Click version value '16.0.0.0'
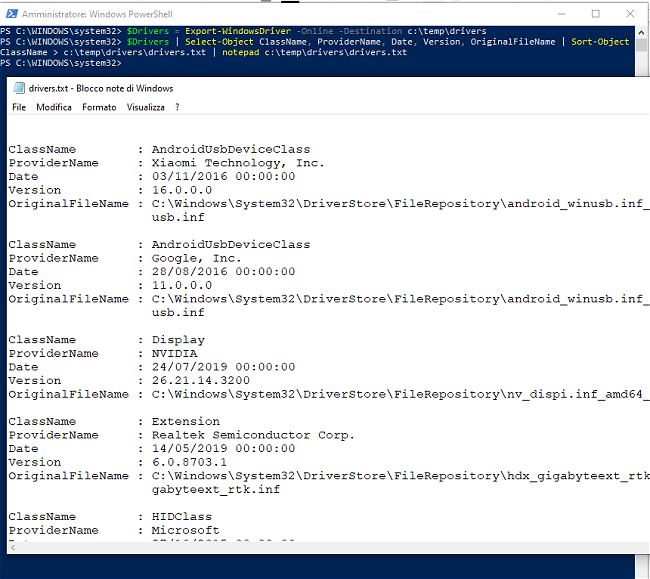 click(x=182, y=190)
